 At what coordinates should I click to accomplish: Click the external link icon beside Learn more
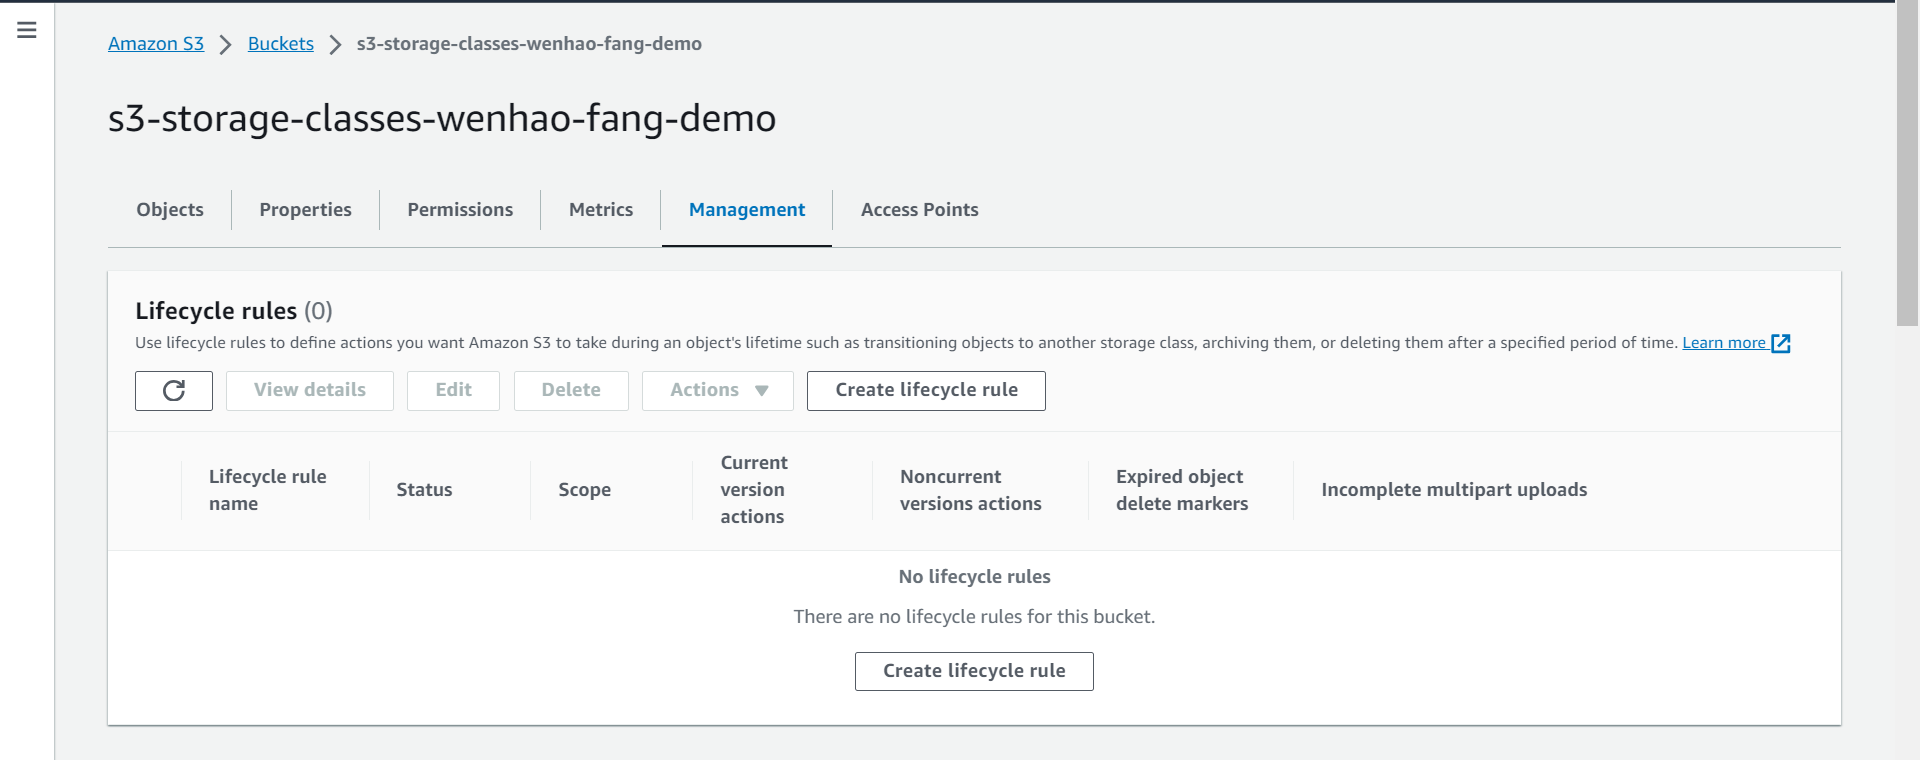(x=1781, y=343)
